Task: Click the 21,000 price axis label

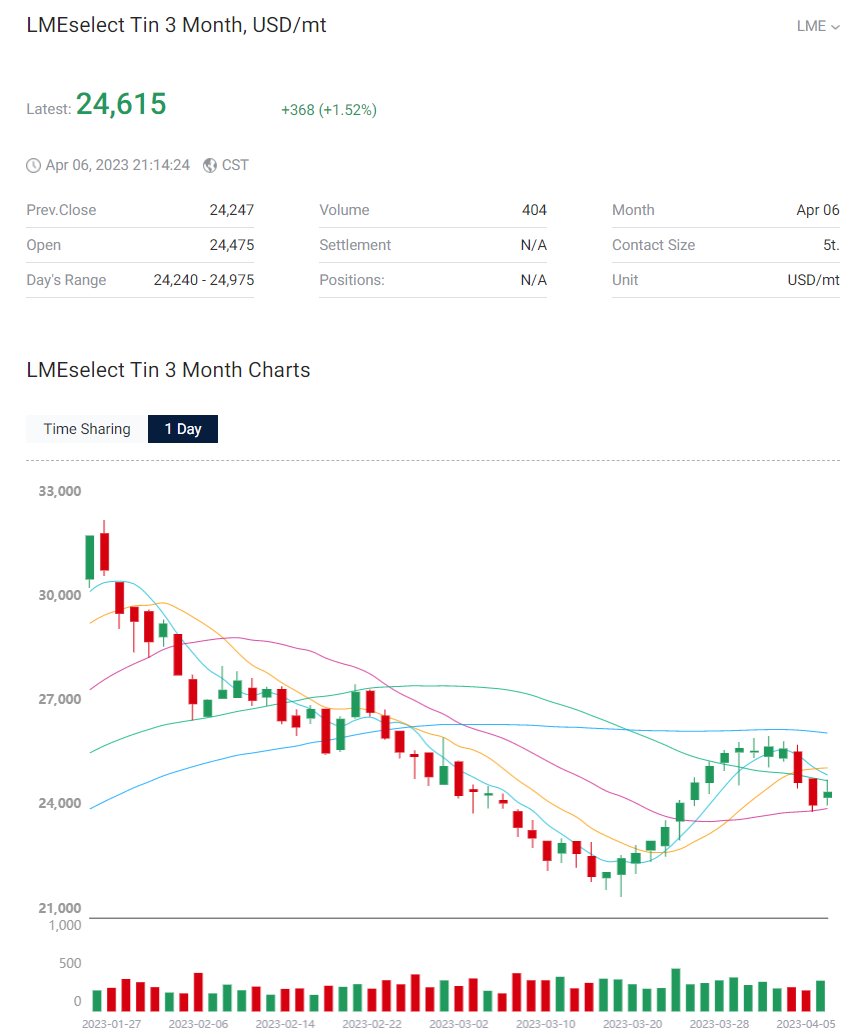Action: (59, 908)
